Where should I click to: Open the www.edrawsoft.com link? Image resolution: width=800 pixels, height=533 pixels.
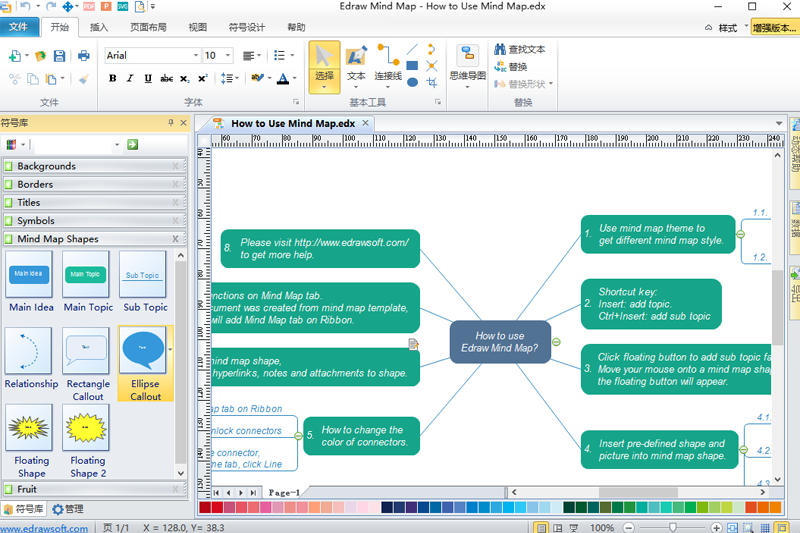click(x=44, y=528)
